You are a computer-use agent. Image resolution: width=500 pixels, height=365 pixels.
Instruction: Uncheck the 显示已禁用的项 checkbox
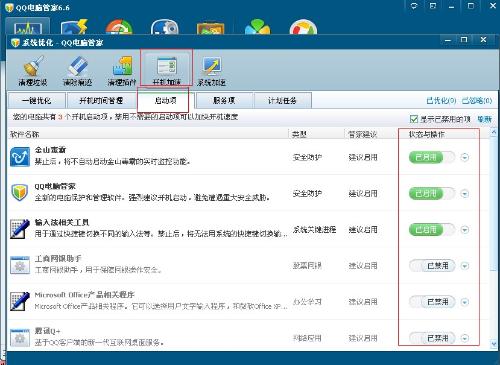click(414, 119)
